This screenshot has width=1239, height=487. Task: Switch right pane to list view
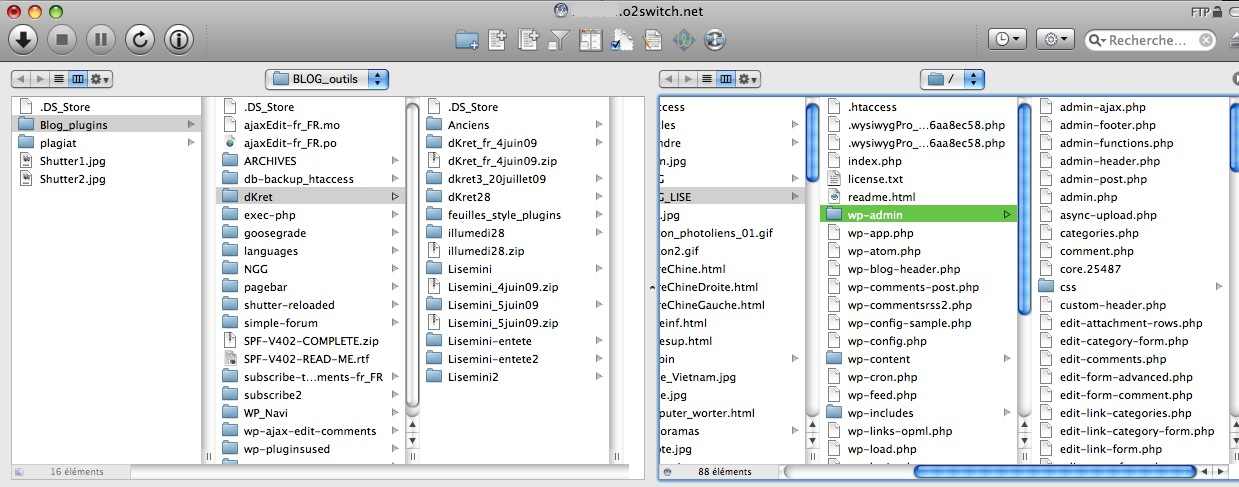pos(707,79)
